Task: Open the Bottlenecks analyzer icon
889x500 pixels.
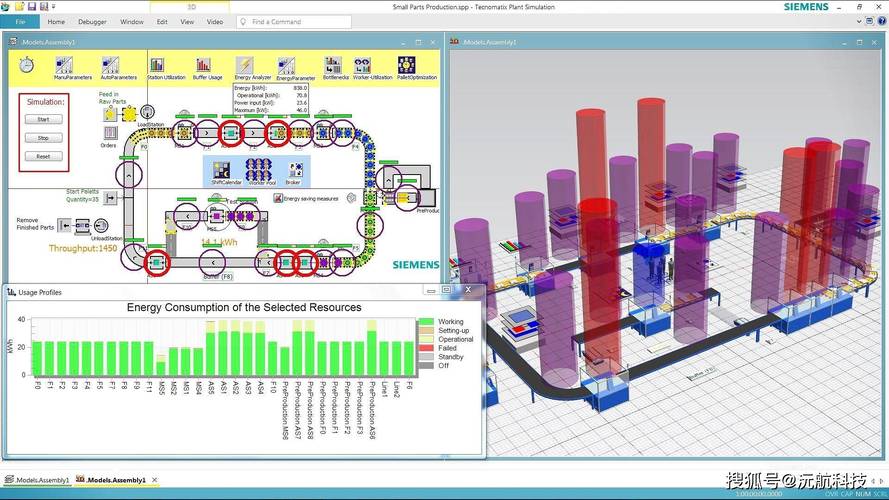Action: pyautogui.click(x=333, y=65)
